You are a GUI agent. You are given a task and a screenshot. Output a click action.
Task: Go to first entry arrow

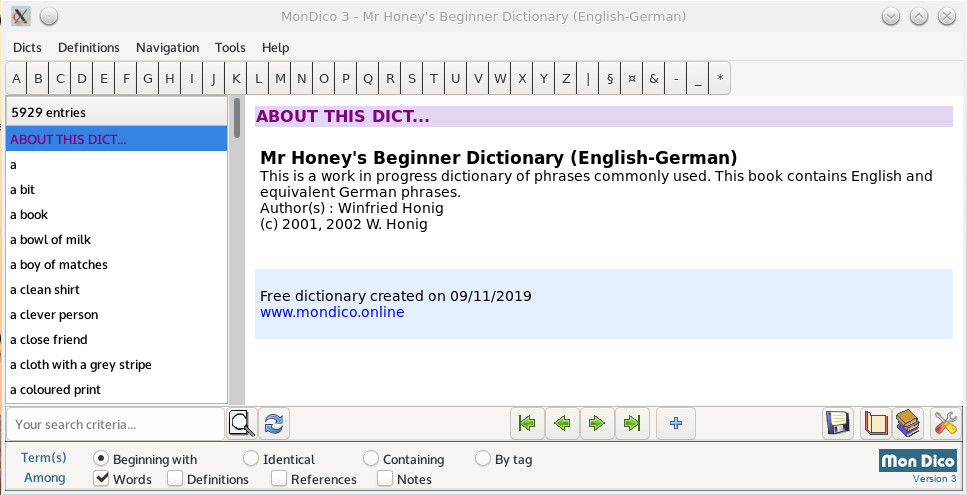pyautogui.click(x=527, y=423)
